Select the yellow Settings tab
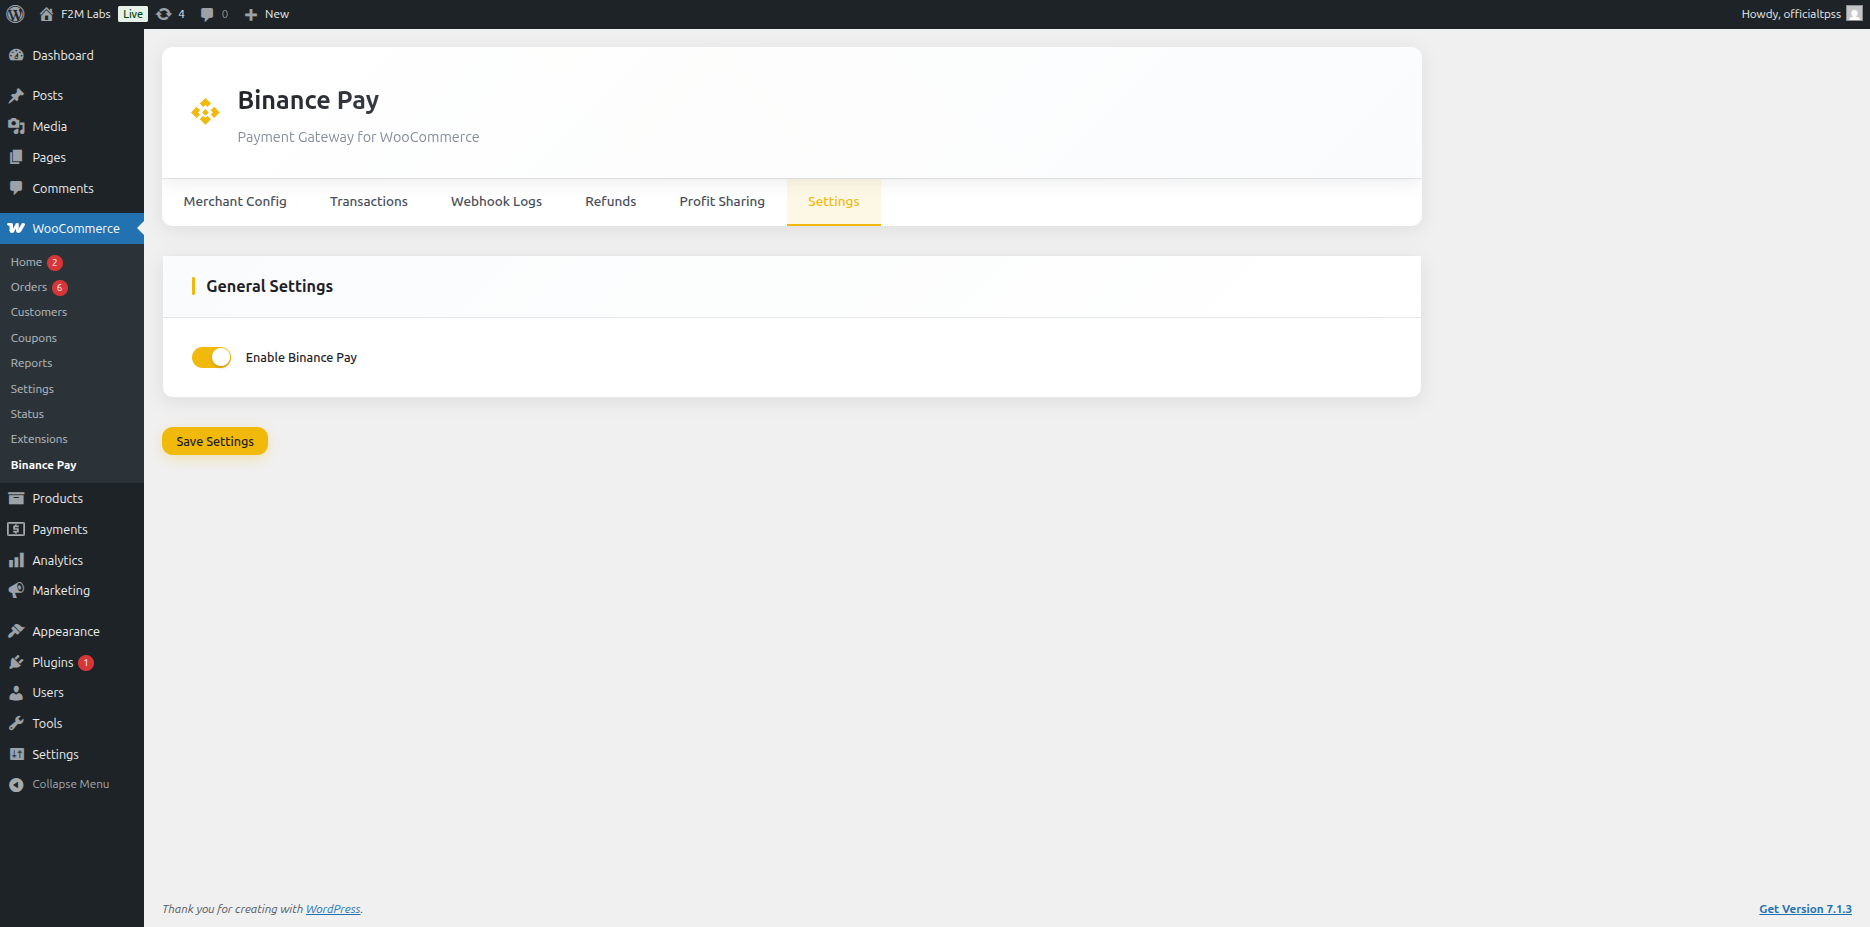 coord(834,202)
